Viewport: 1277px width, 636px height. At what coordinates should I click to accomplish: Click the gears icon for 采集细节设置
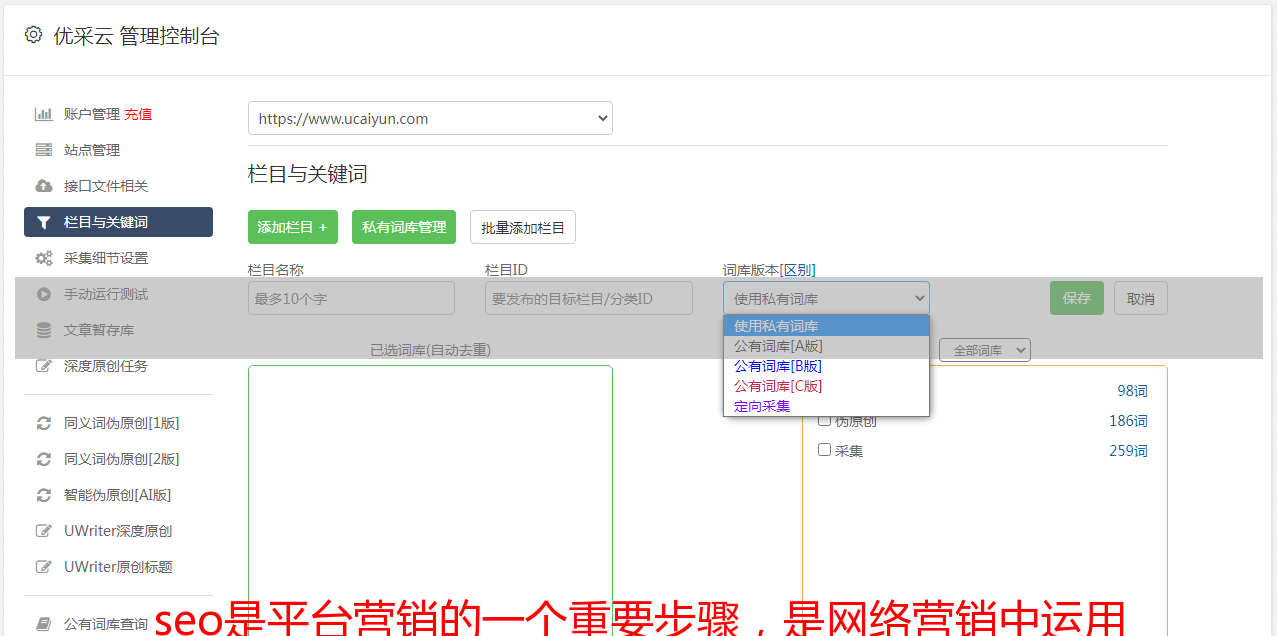(x=44, y=258)
